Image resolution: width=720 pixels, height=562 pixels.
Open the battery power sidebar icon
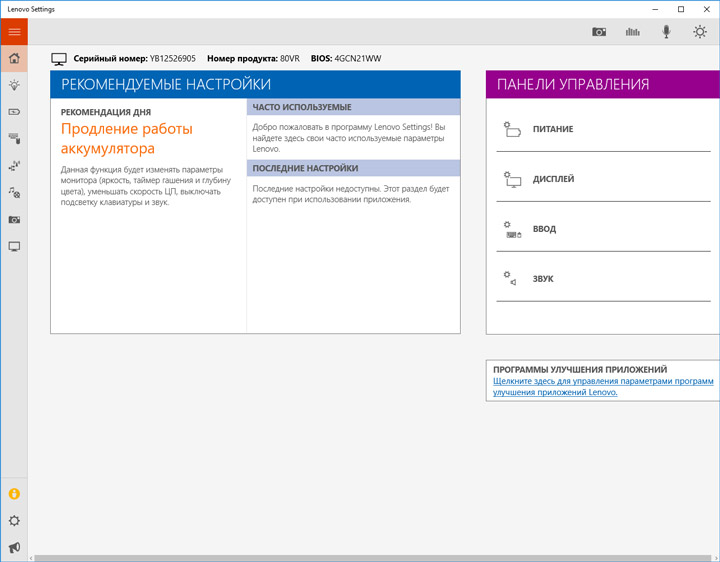coord(14,112)
